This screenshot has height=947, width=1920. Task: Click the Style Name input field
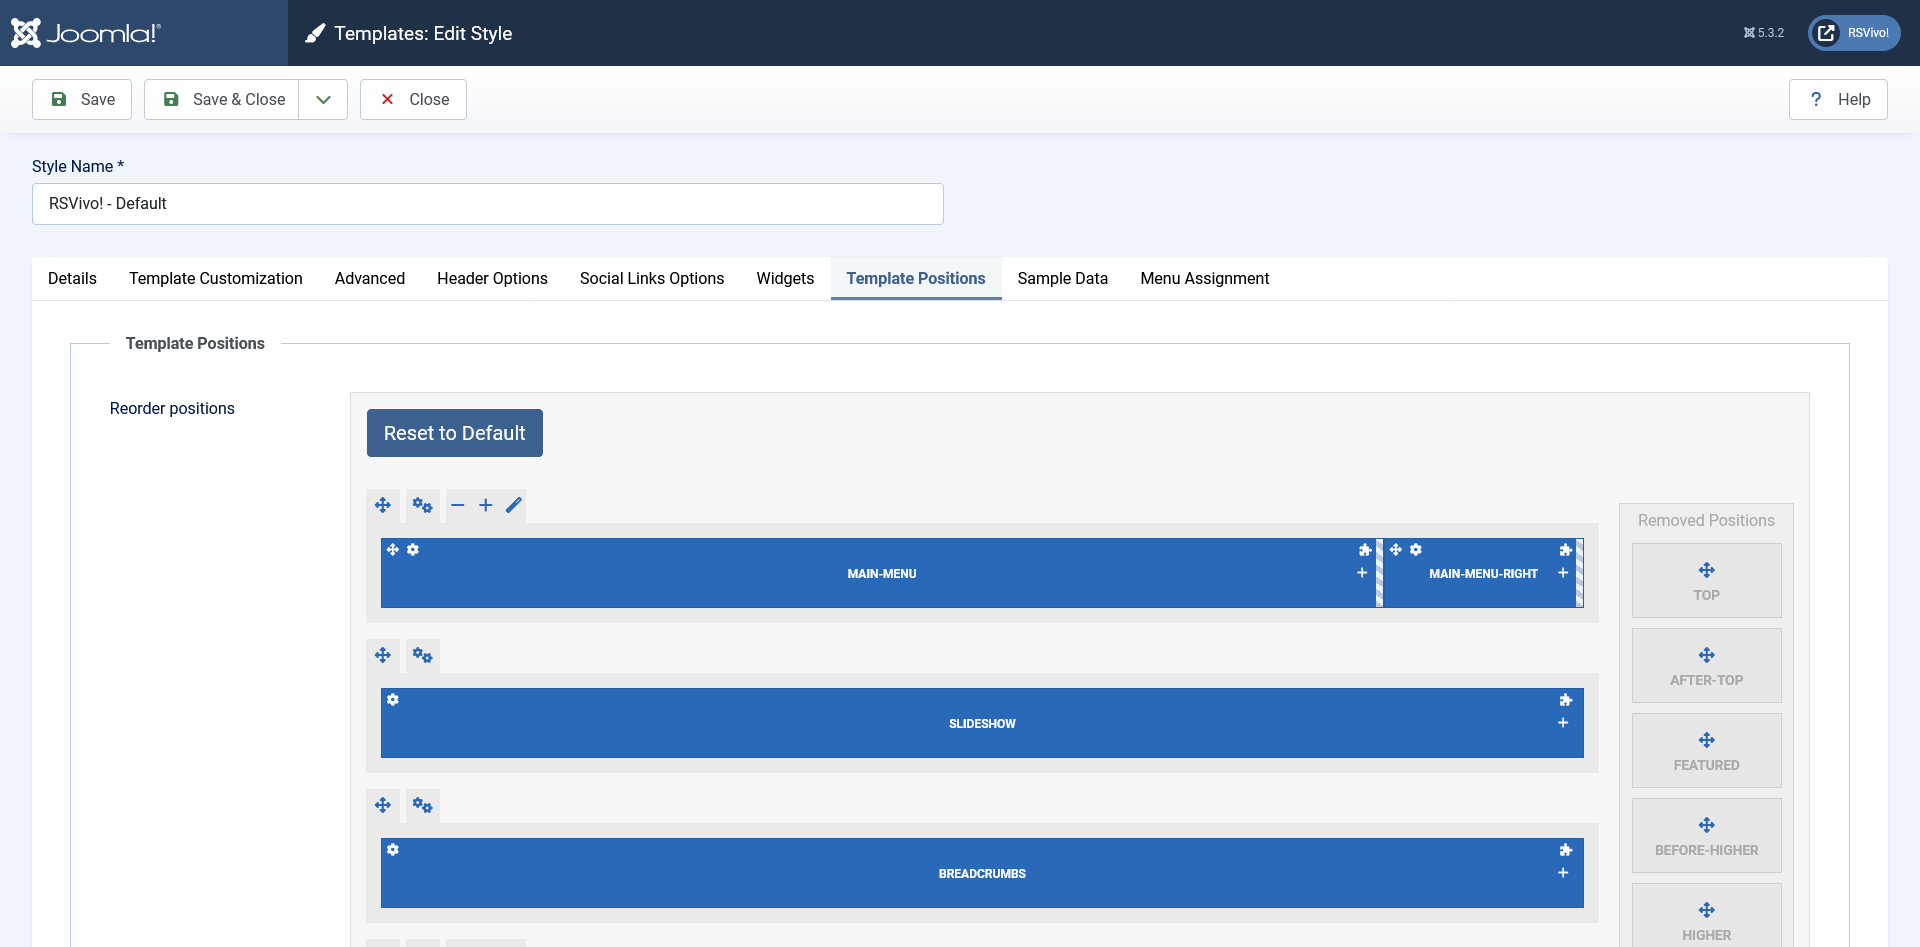pyautogui.click(x=488, y=204)
